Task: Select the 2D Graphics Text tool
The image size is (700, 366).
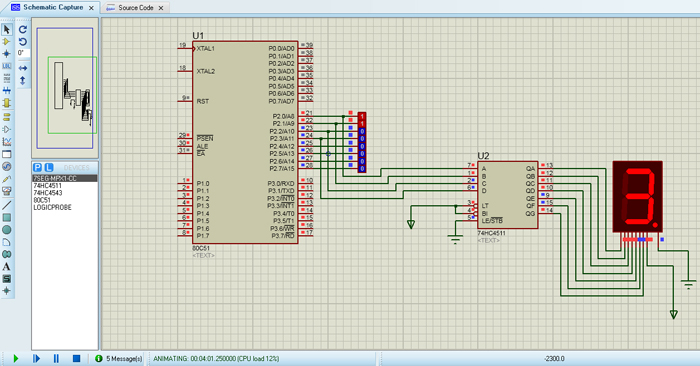Action: pos(6,266)
